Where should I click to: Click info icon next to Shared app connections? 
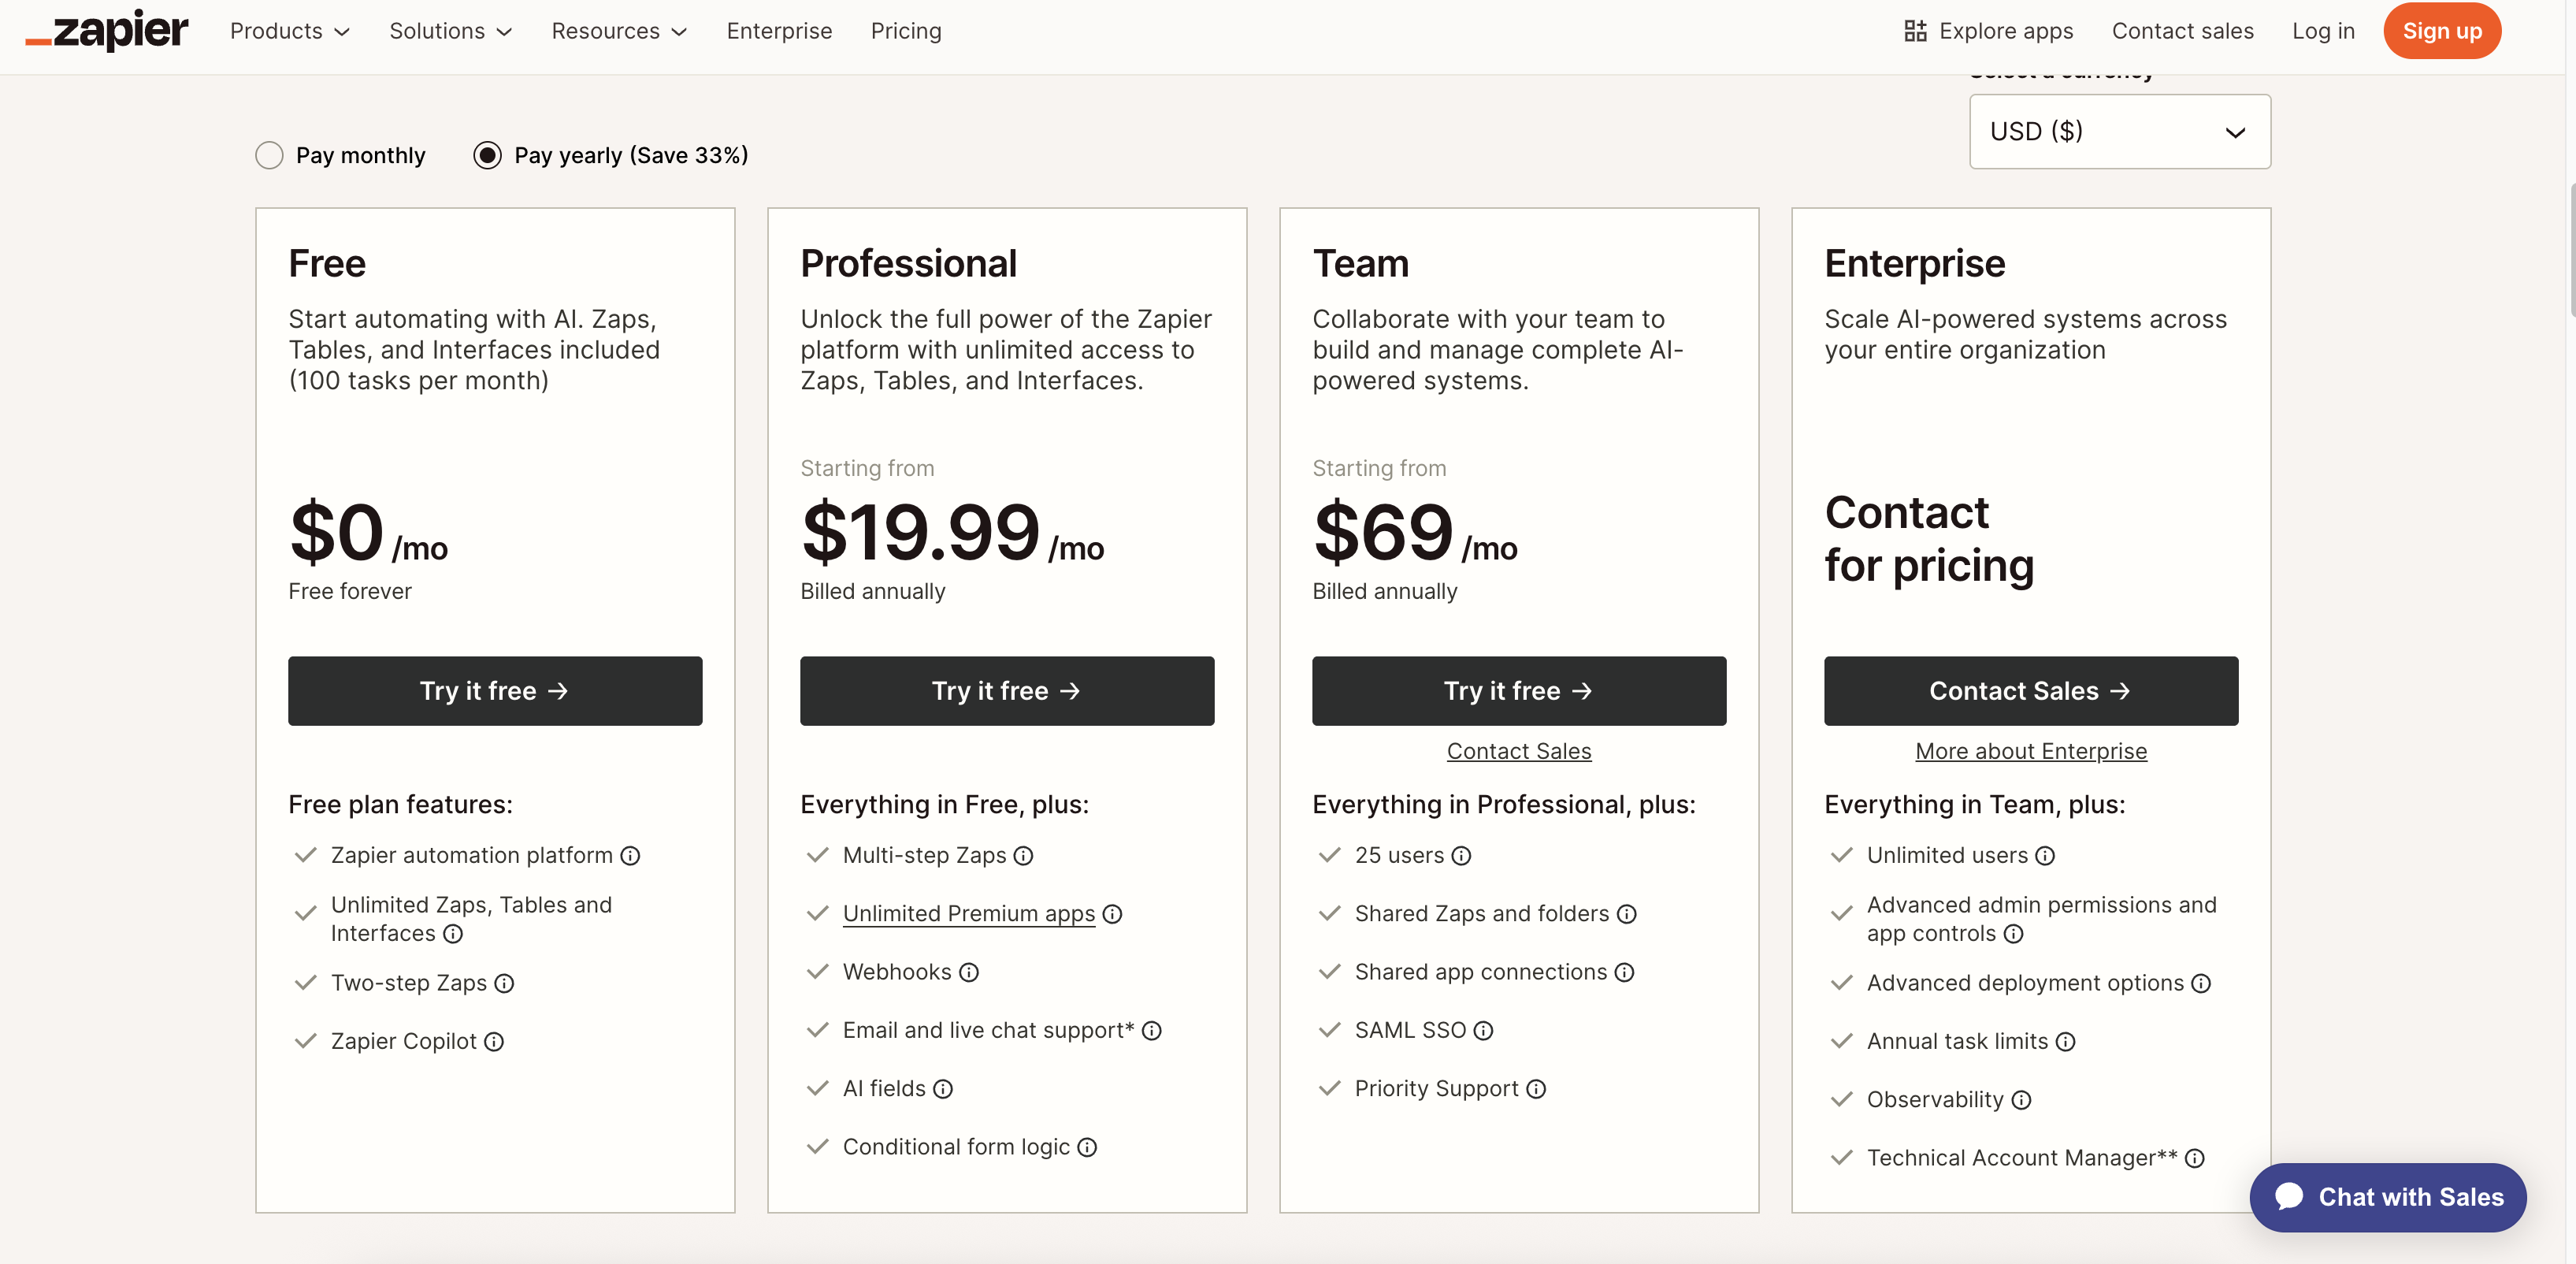[1624, 972]
